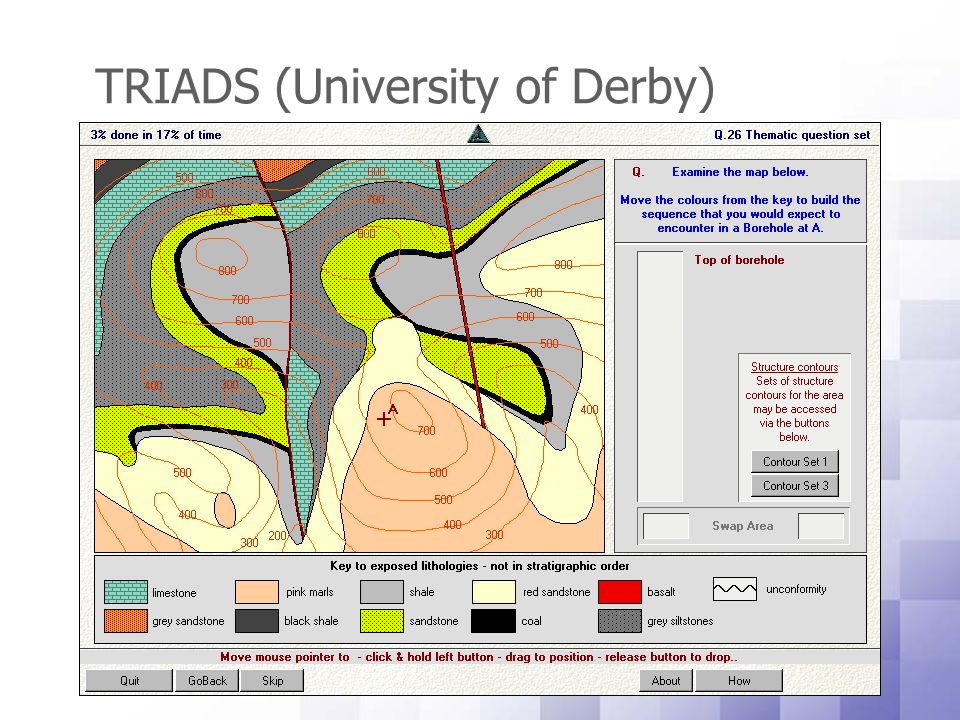Screen dimensions: 960x720
Task: Pick the red basalt swatch
Action: pos(620,592)
